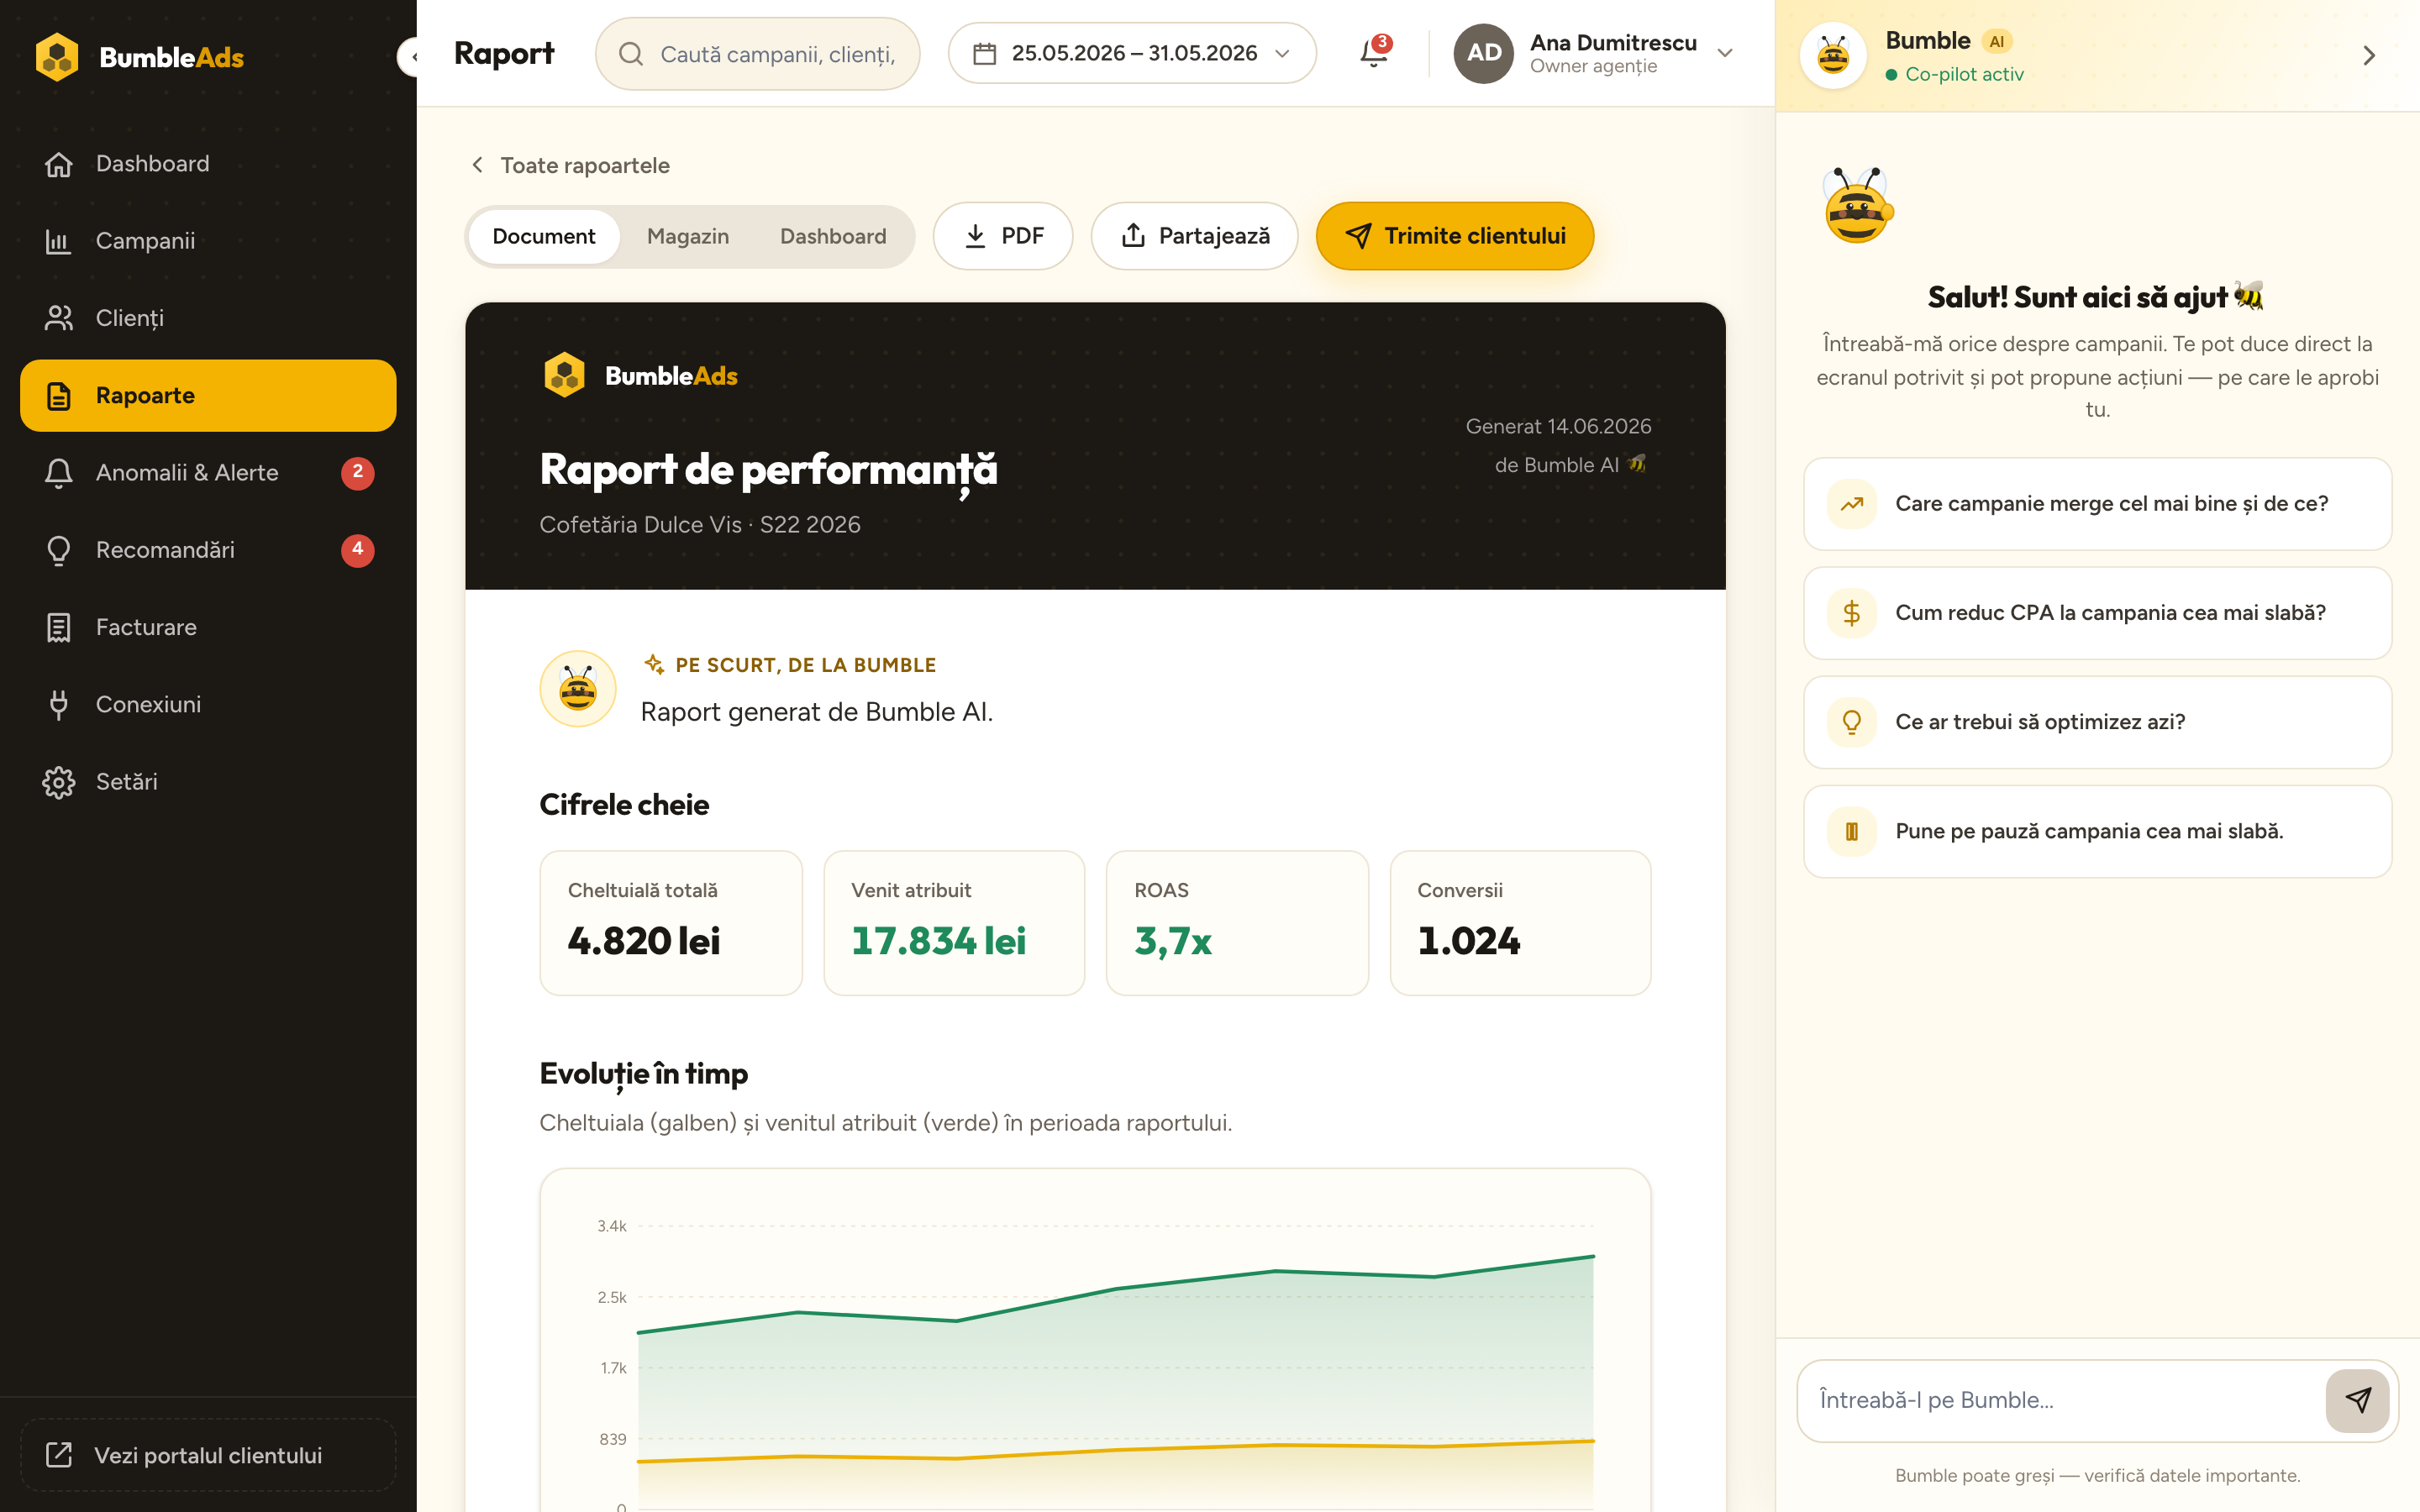Screen dimensions: 2420x1512
Task: Click the Clienți people icon
Action: [59, 318]
